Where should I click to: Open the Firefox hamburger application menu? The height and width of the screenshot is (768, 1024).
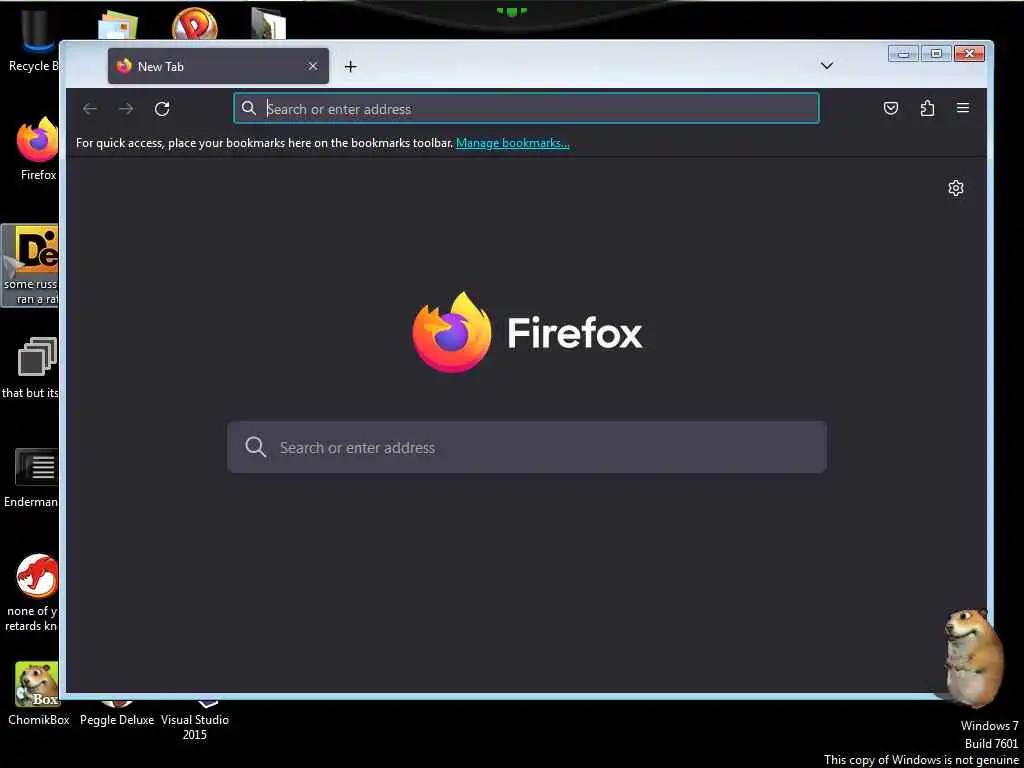(963, 108)
